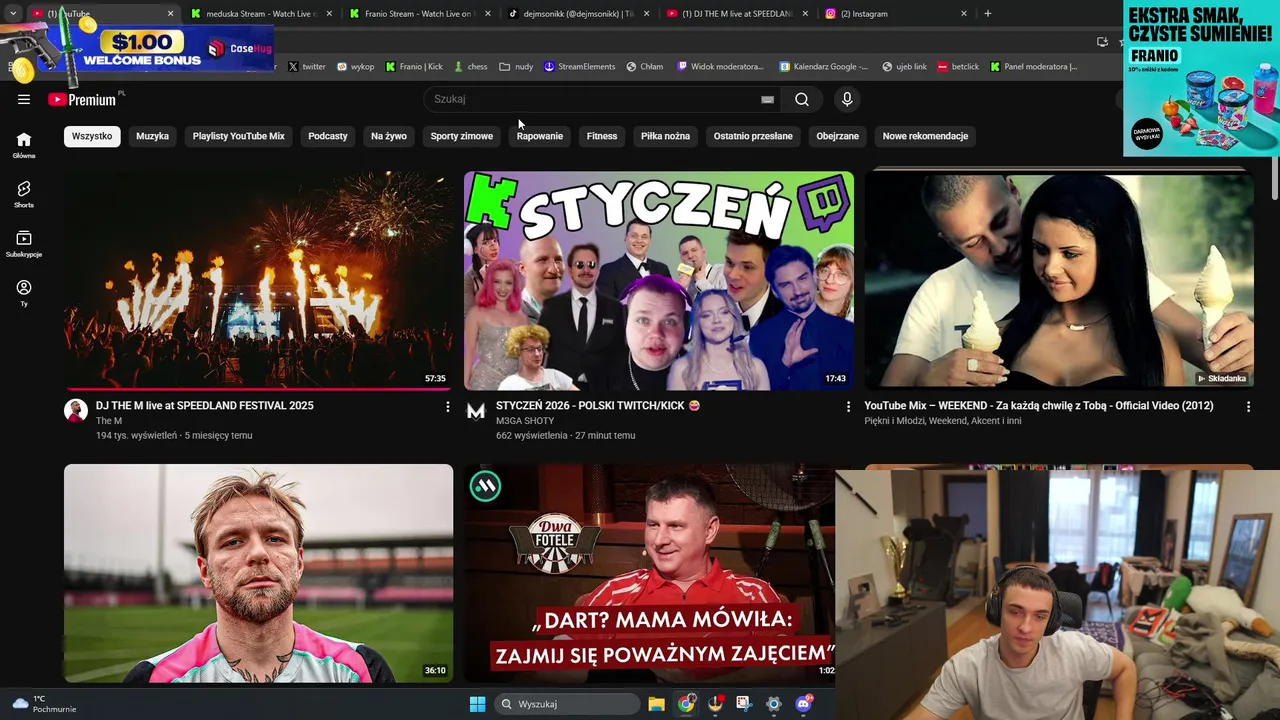The width and height of the screenshot is (1280, 720).
Task: Open Windows Start menu
Action: coord(477,704)
